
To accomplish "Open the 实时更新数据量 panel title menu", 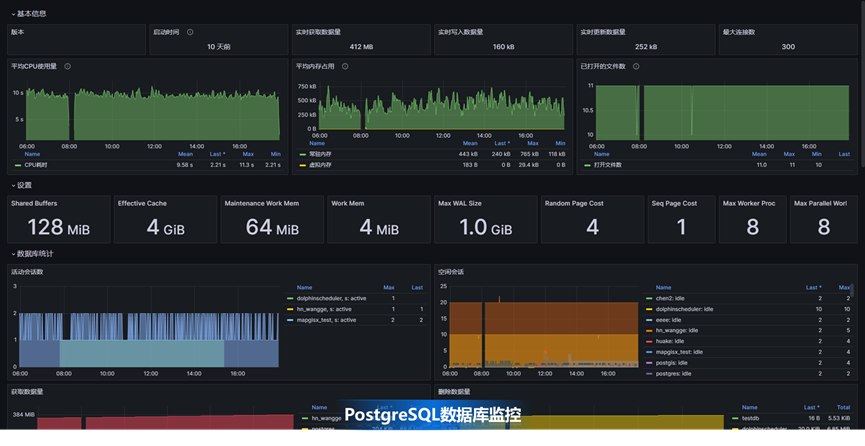I will 603,32.
